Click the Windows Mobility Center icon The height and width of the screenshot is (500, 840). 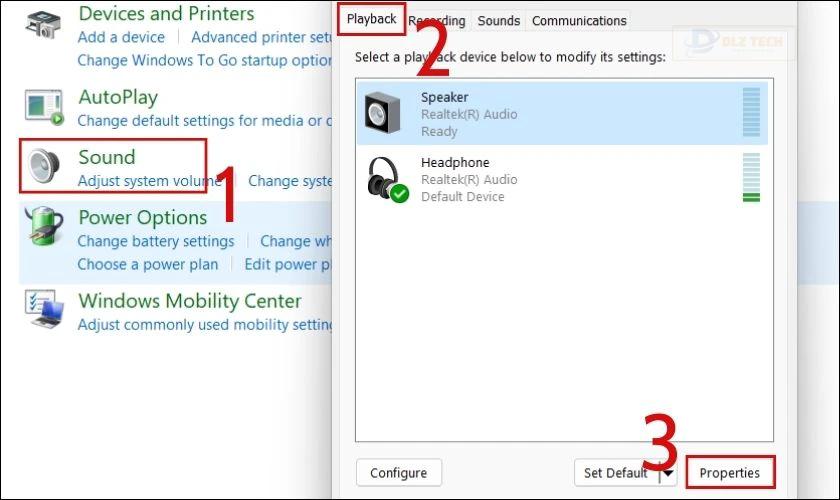click(44, 309)
